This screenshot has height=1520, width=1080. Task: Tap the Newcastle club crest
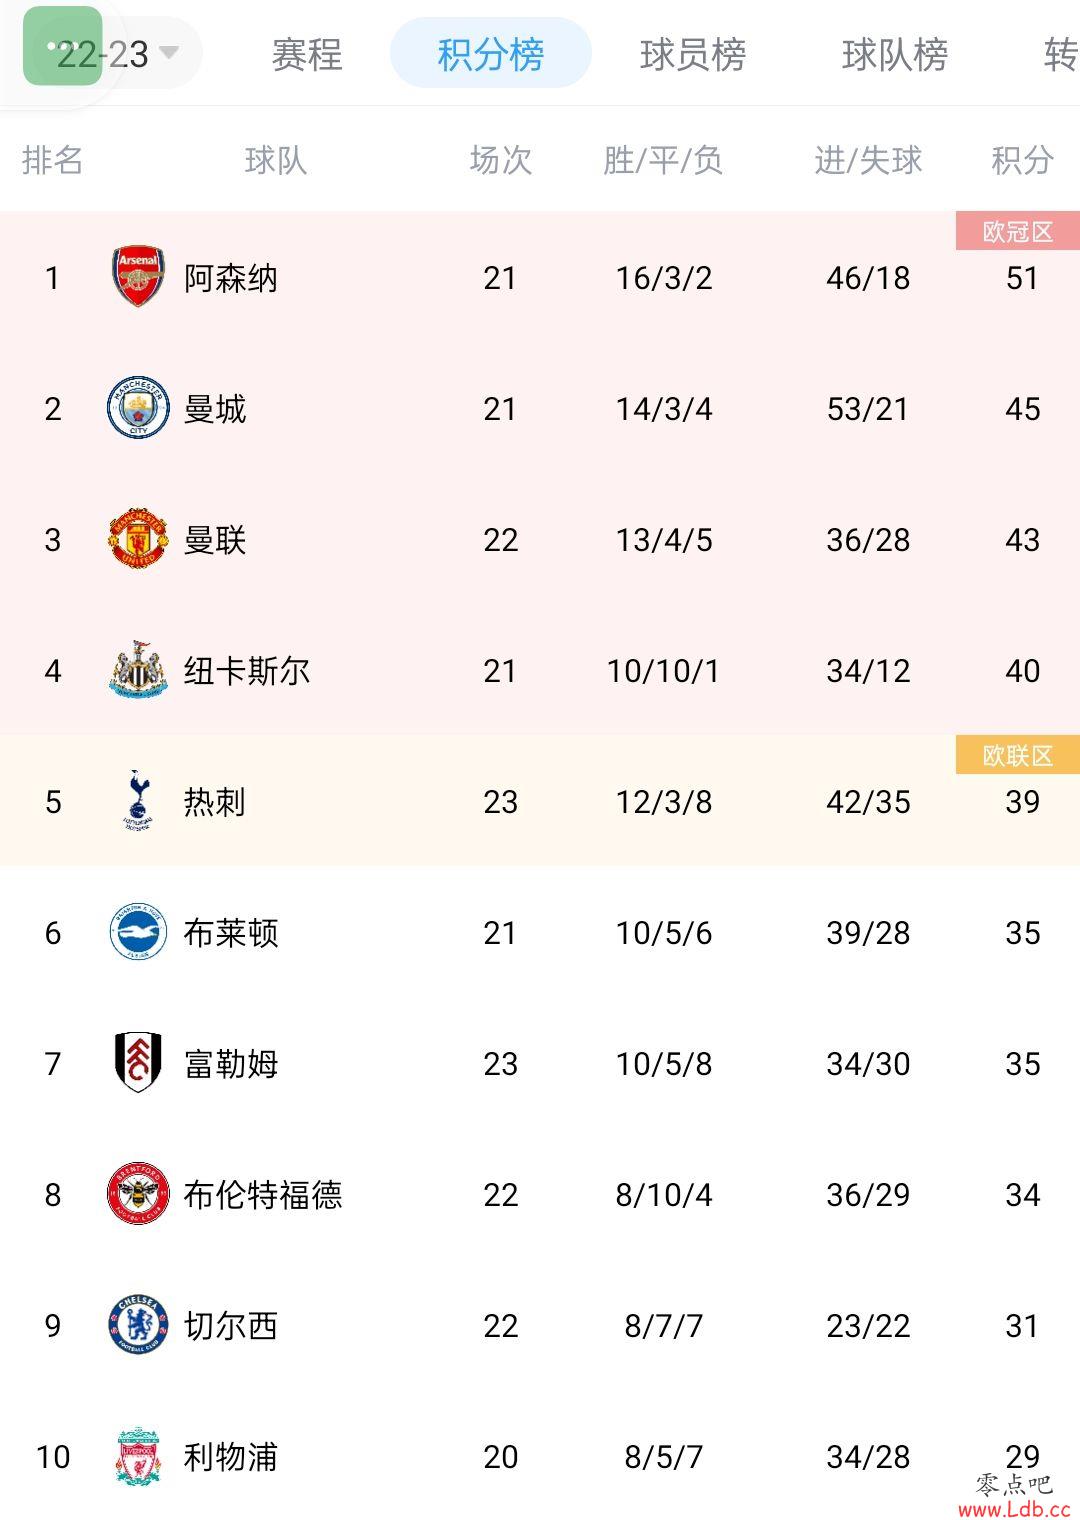[138, 670]
